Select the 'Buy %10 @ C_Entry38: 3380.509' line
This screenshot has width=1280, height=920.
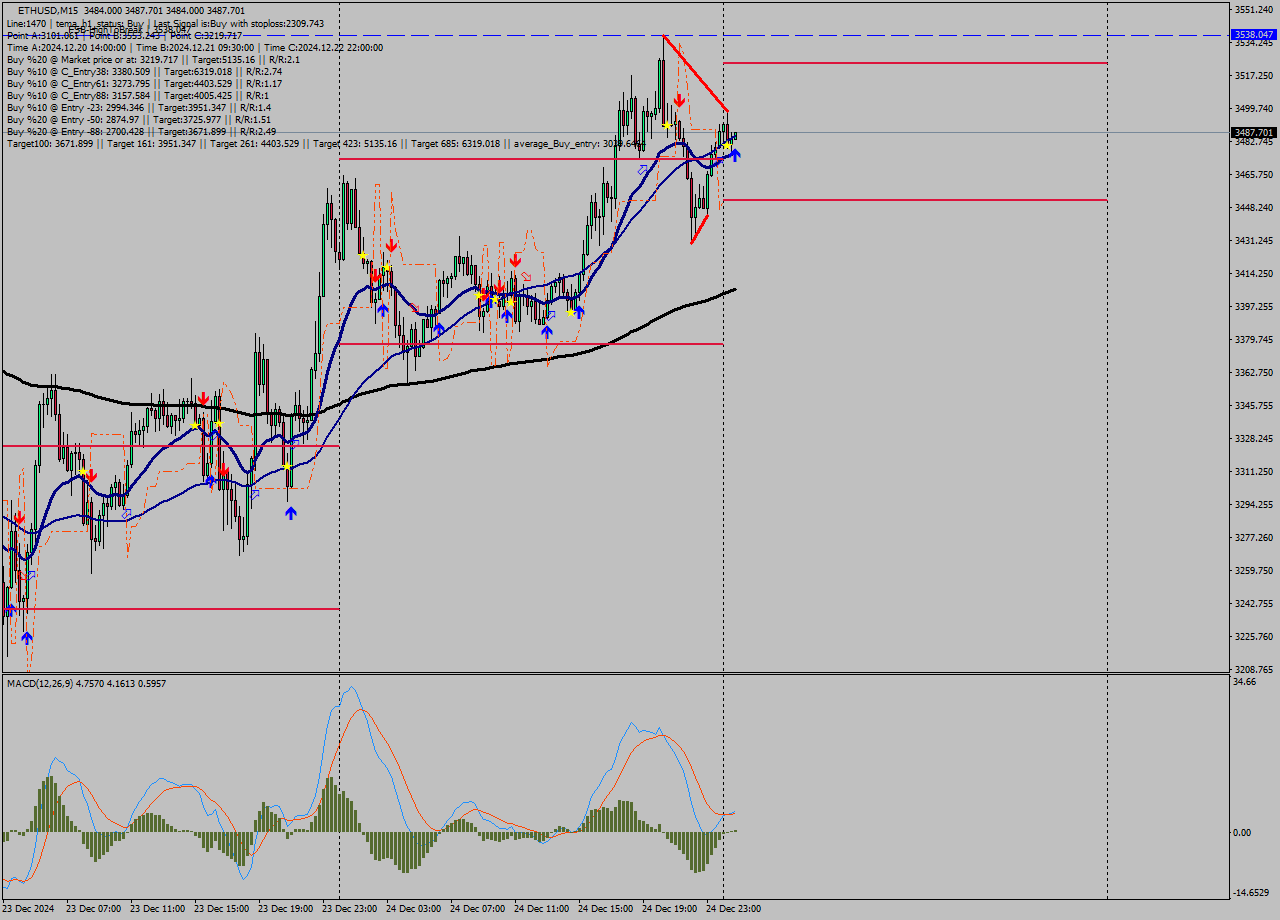144,71
